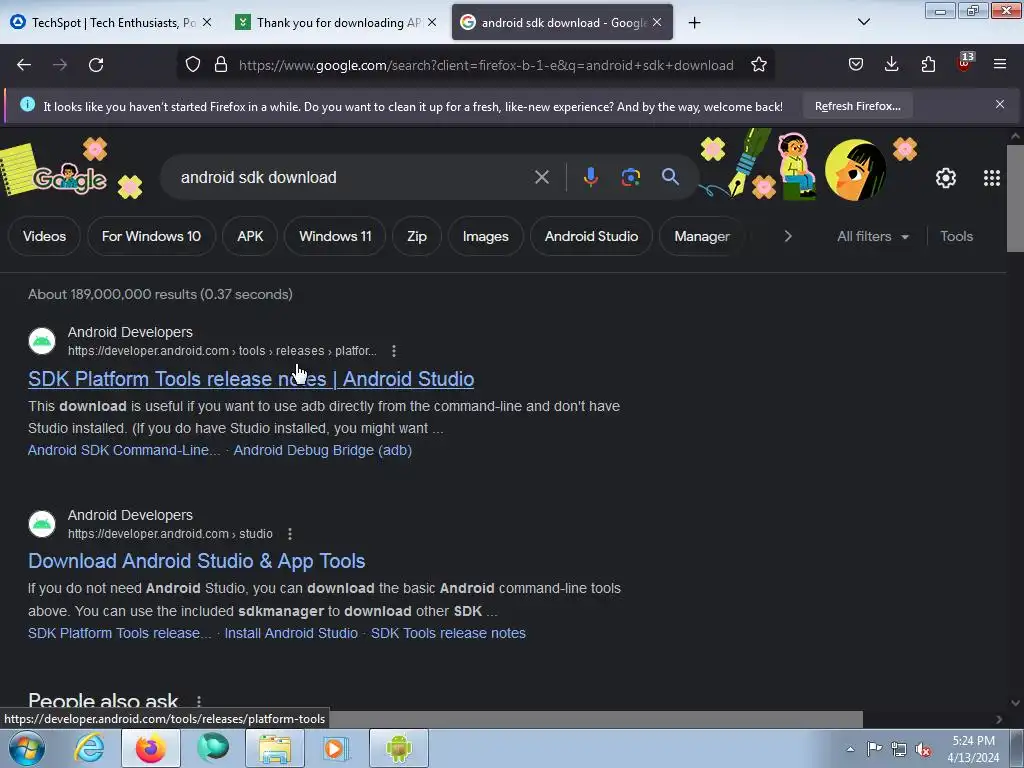Screen dimensions: 1024x768
Task: Open the Action Center flag icon
Action: click(874, 749)
